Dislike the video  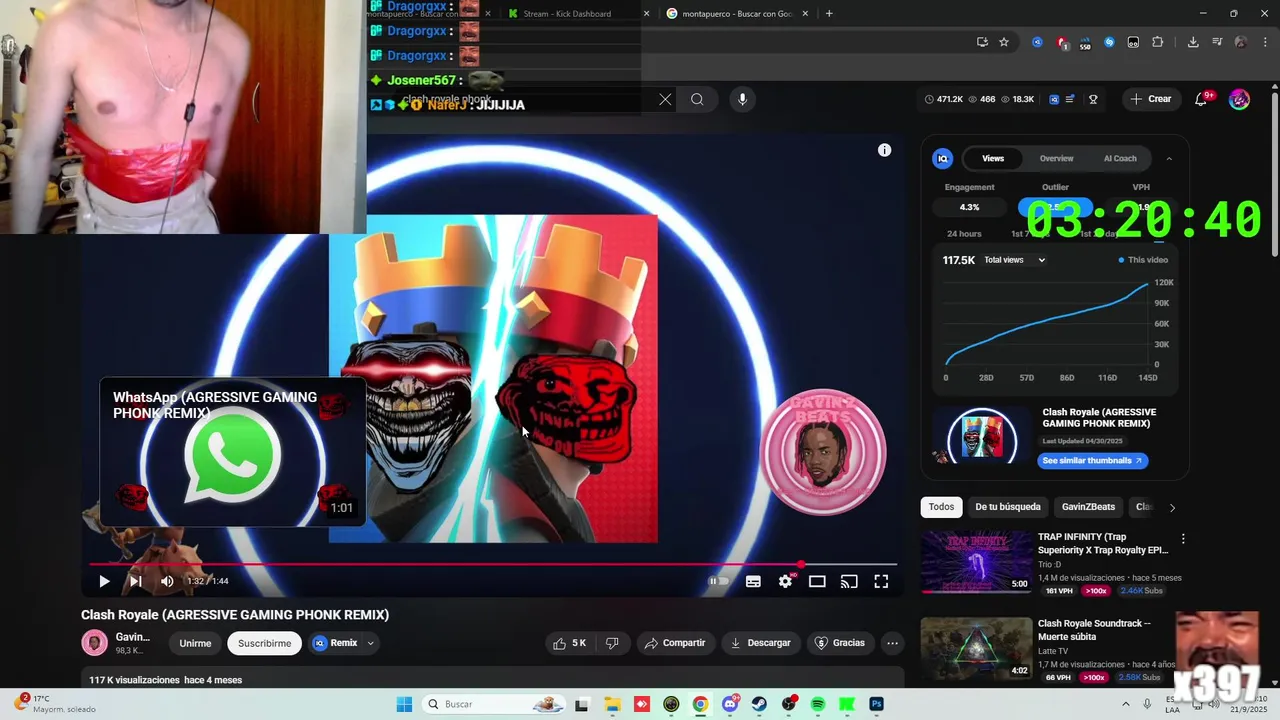612,643
